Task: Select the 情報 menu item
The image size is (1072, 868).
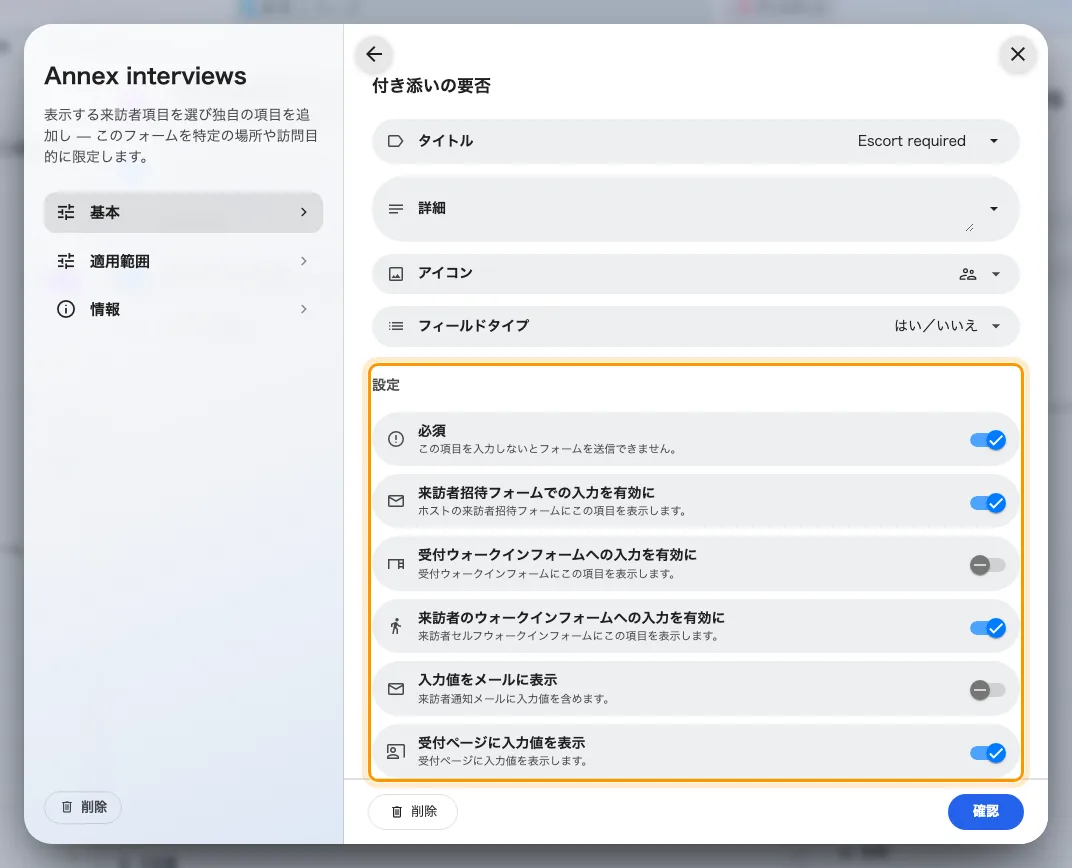Action: tap(183, 310)
